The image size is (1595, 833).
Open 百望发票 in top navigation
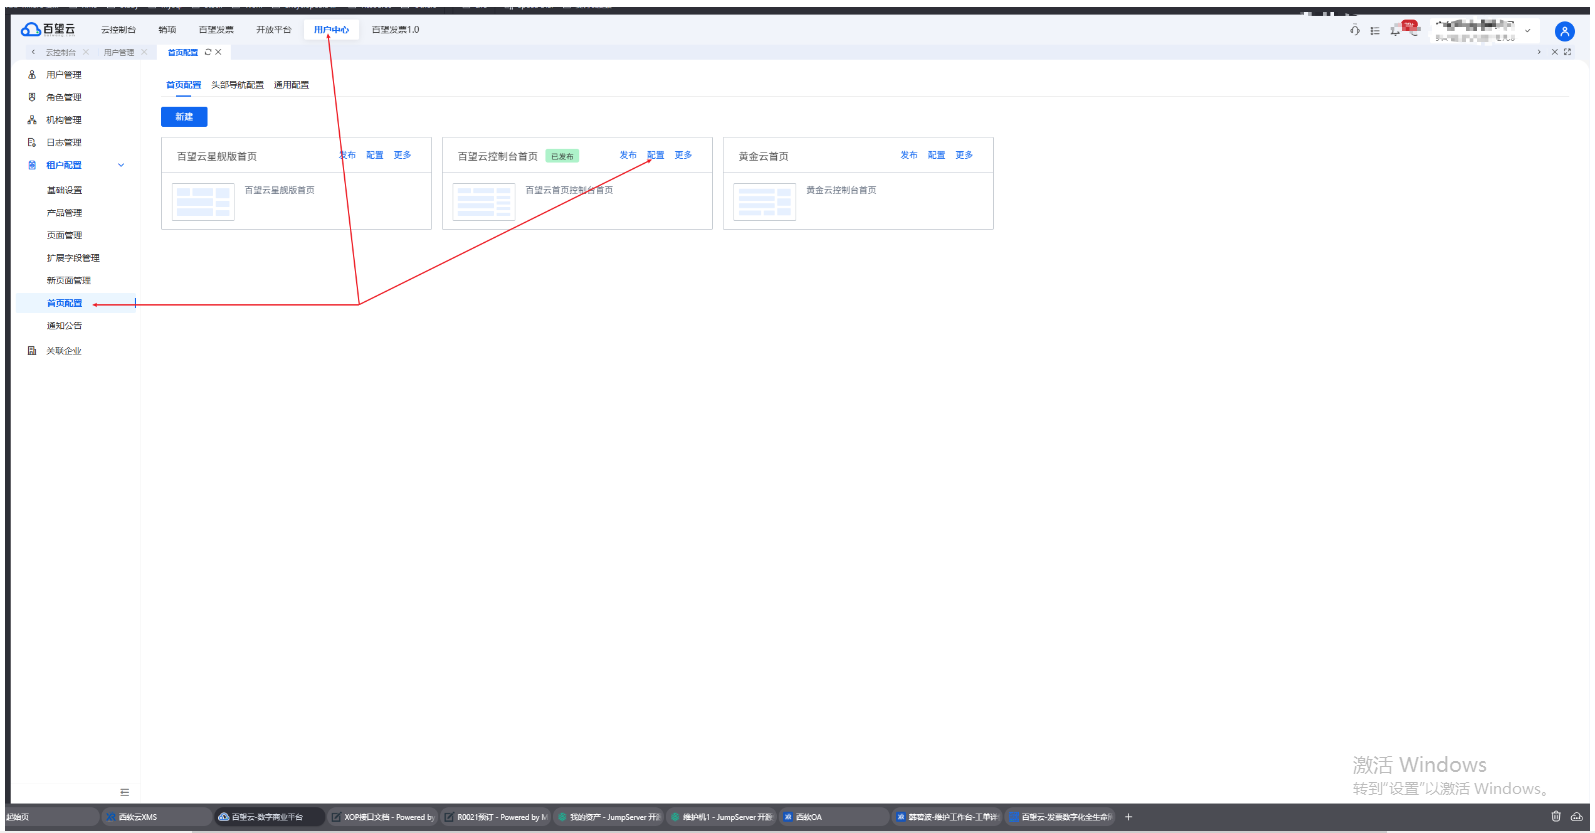coord(216,30)
